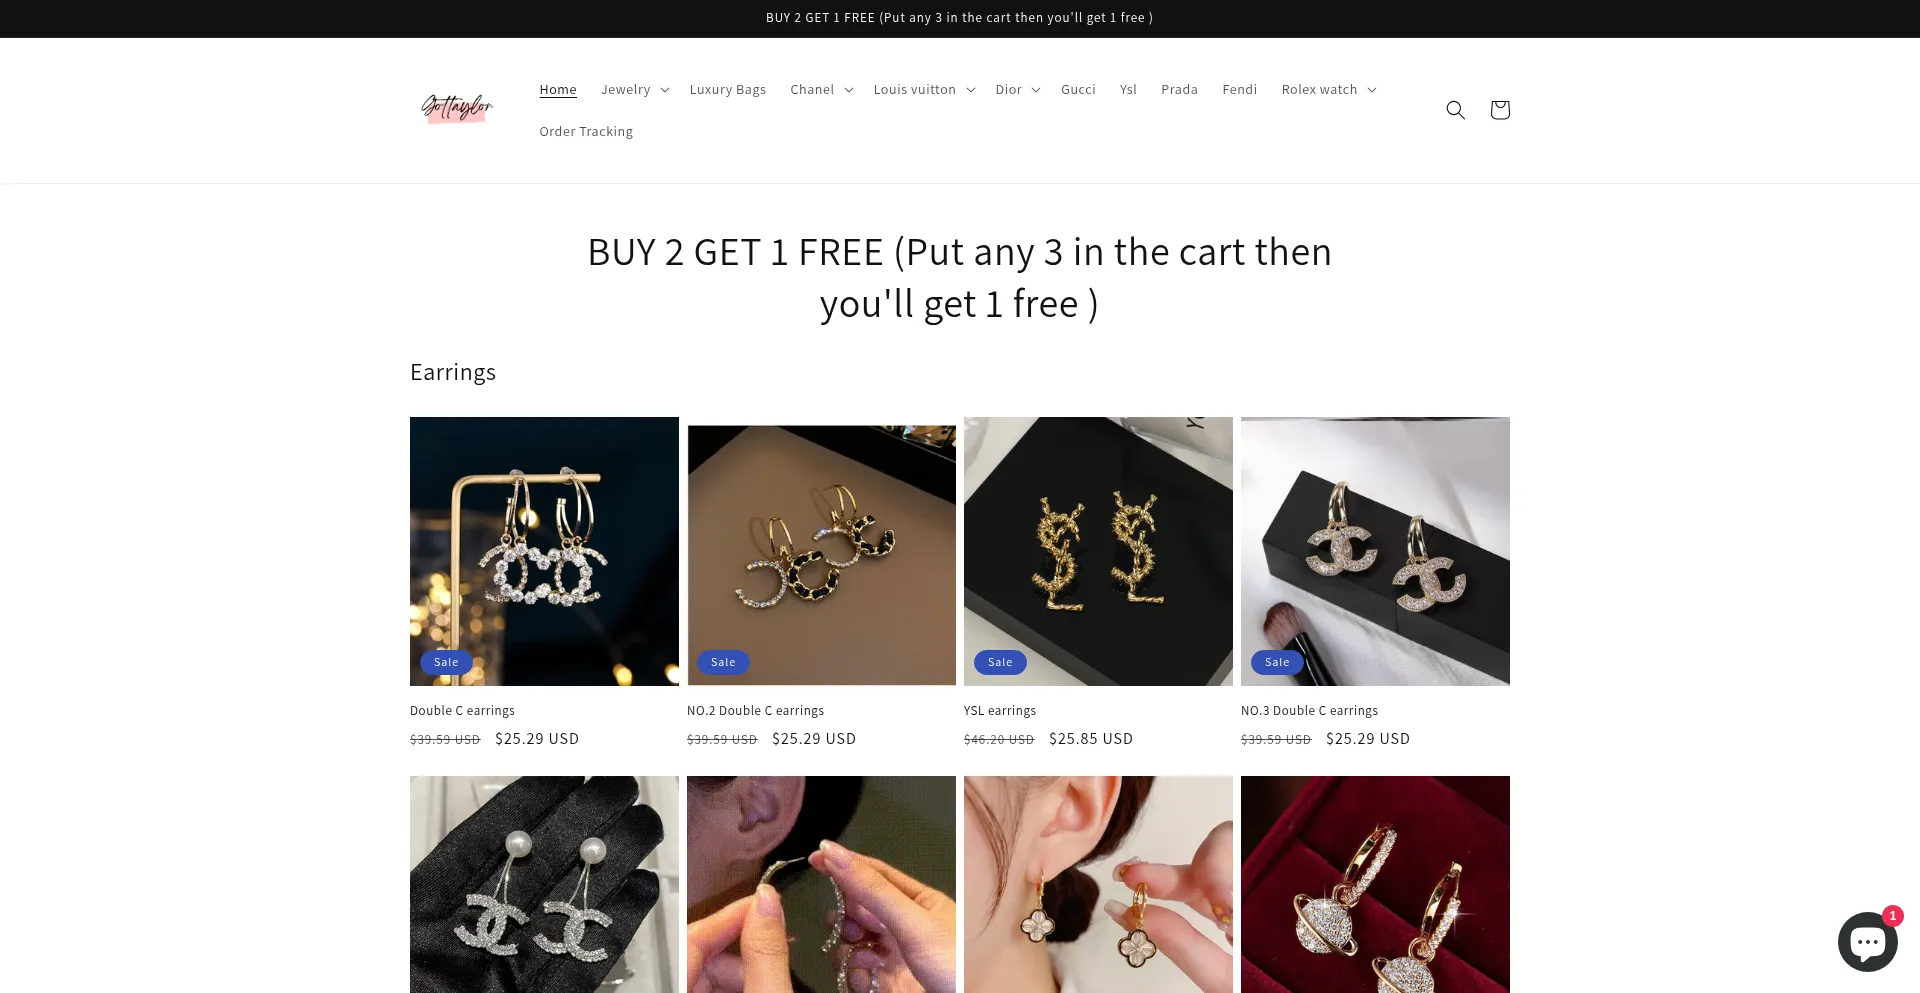Click Sale badge on YSL earrings
Image resolution: width=1920 pixels, height=993 pixels.
point(1000,662)
